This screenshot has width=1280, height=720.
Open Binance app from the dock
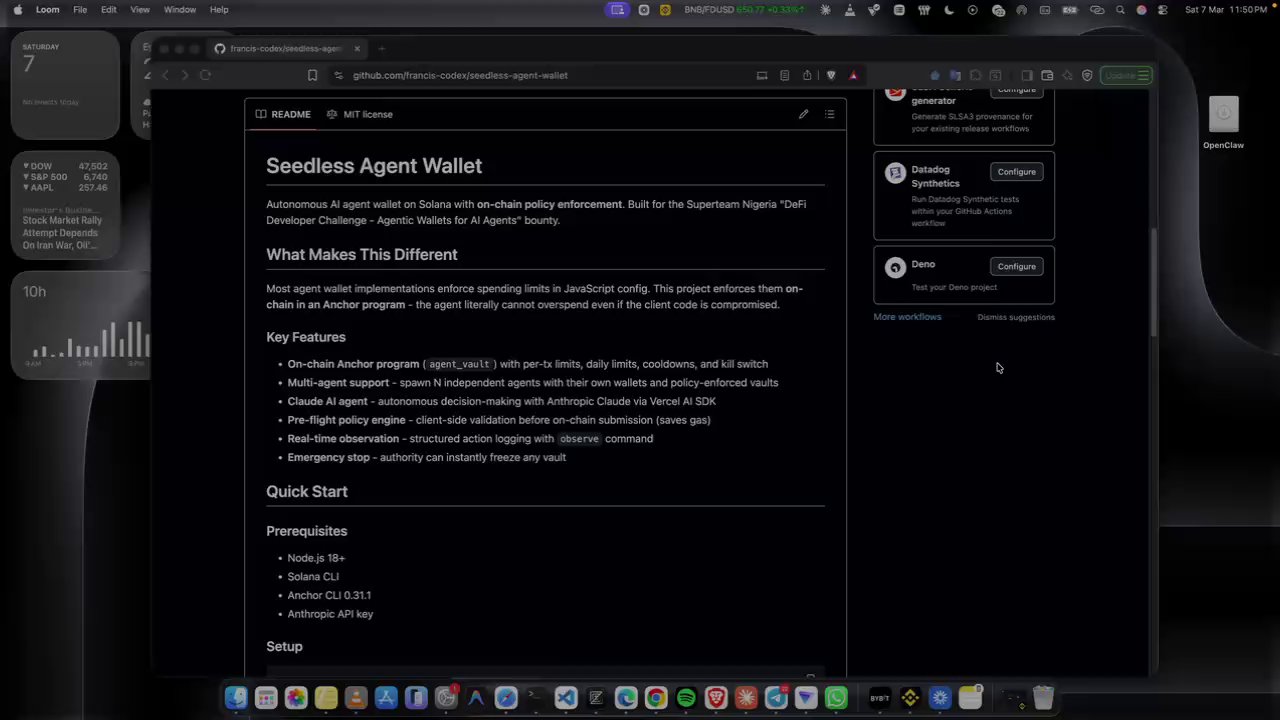(x=910, y=698)
